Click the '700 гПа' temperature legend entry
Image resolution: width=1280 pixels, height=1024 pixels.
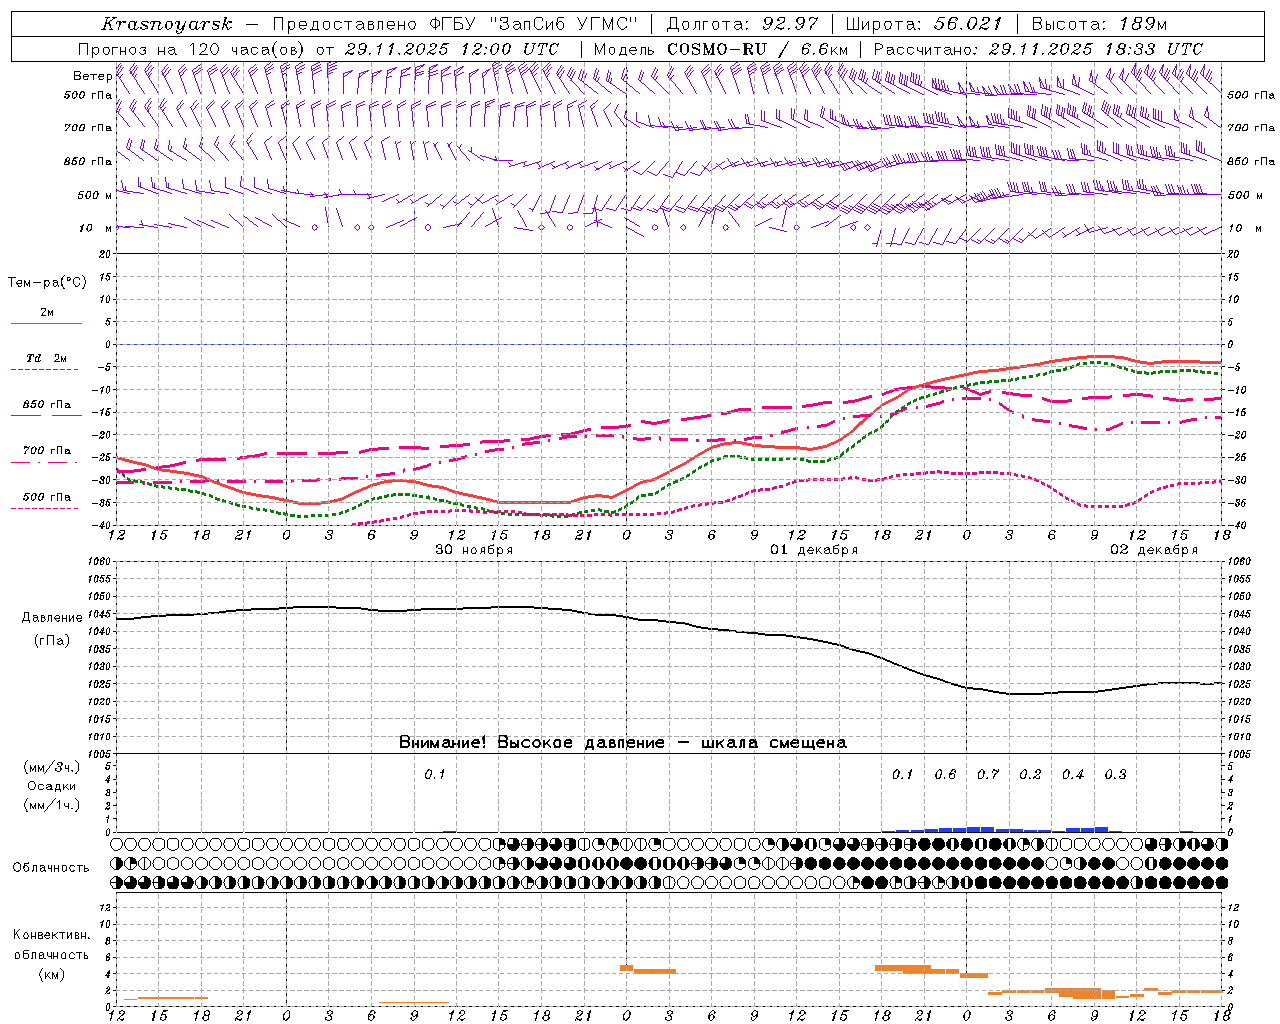(x=47, y=451)
